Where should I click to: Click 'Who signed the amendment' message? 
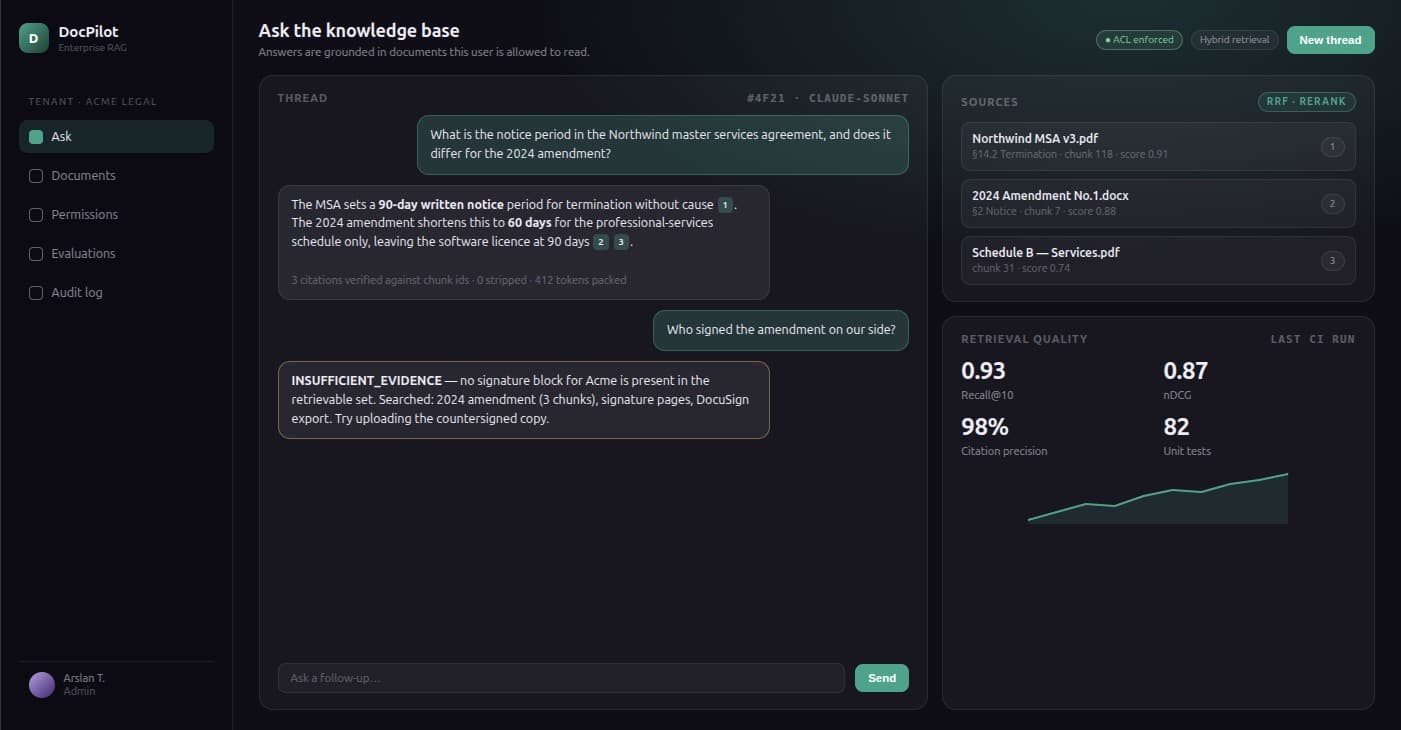click(x=781, y=330)
